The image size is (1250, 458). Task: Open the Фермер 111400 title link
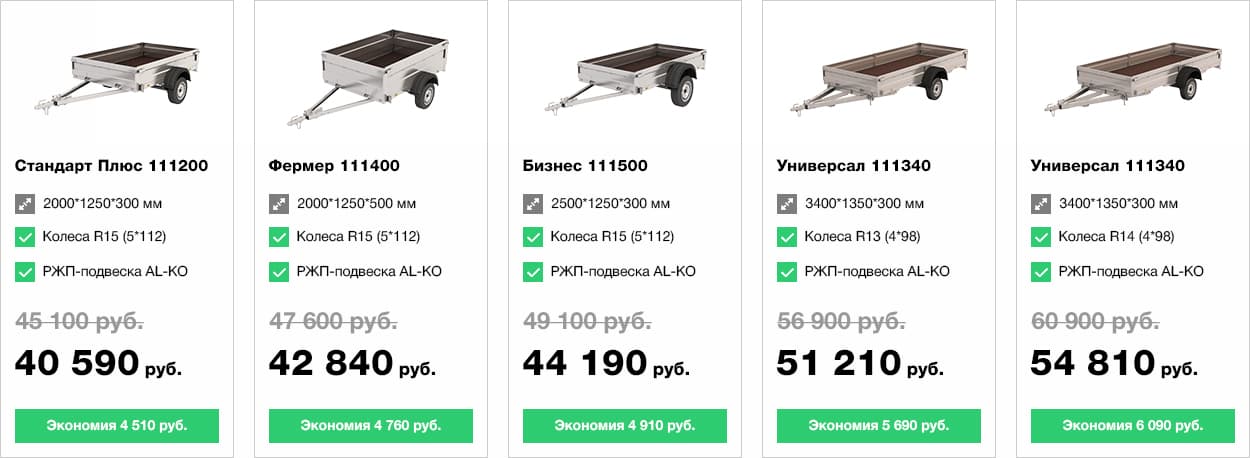click(335, 166)
